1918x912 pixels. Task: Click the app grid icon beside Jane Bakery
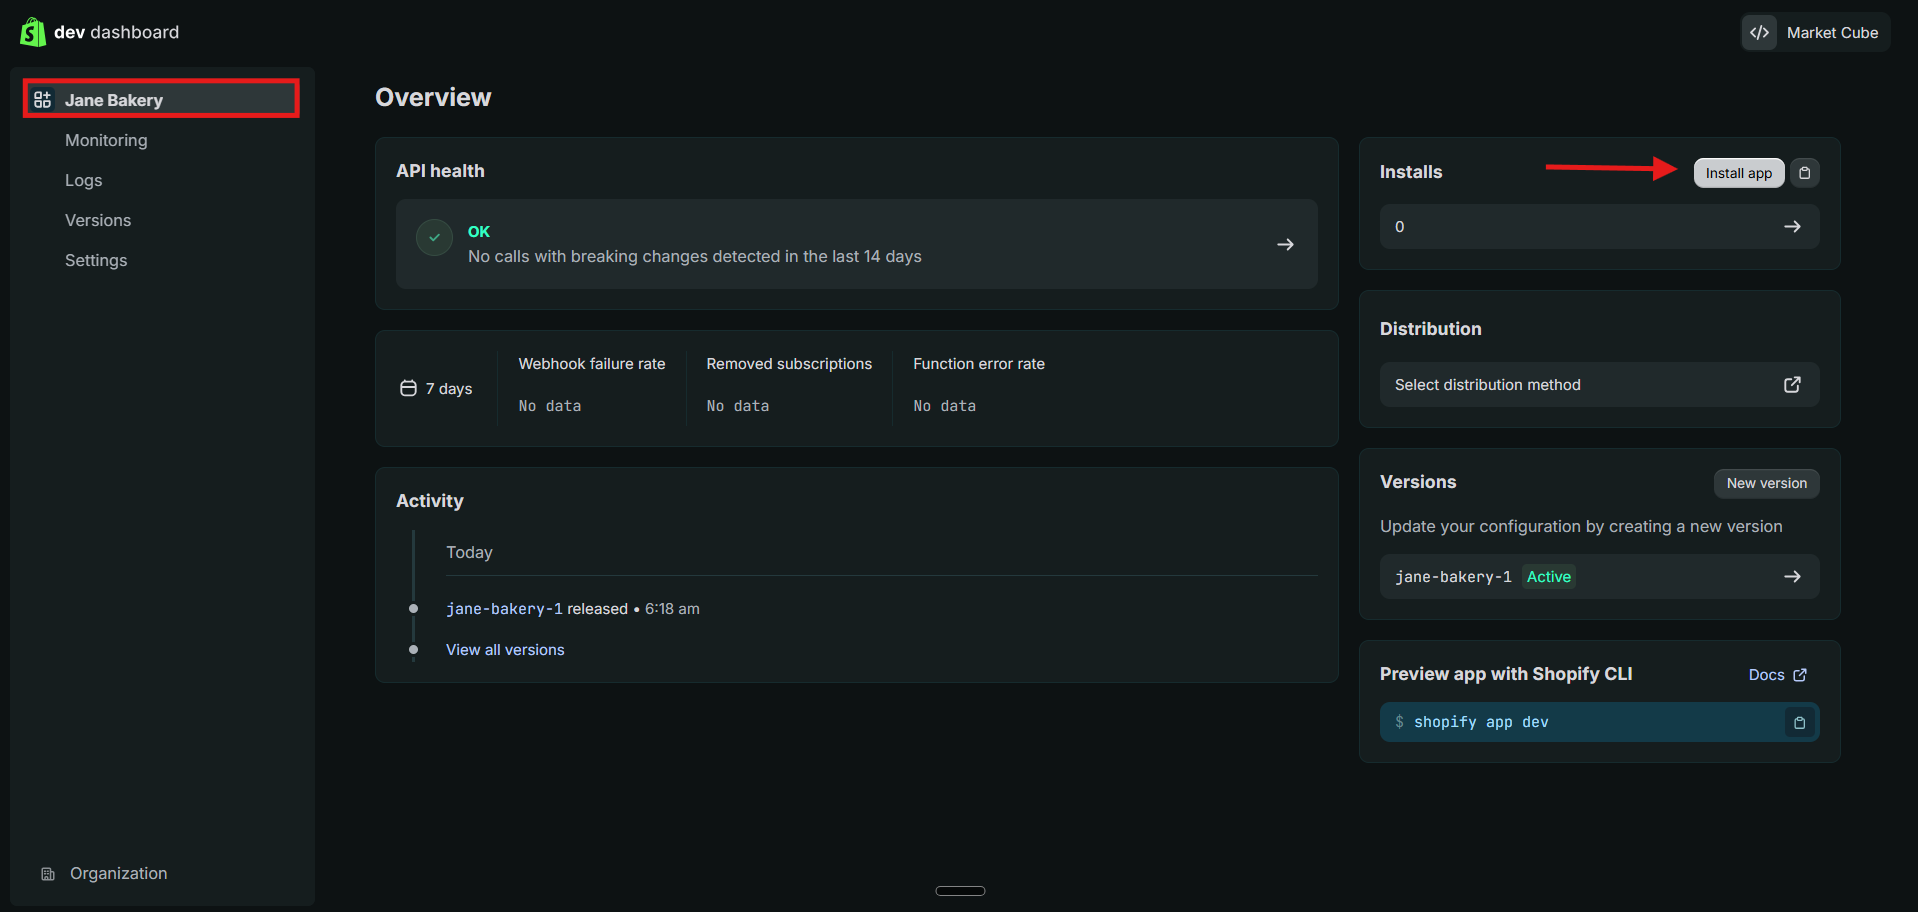click(x=42, y=100)
